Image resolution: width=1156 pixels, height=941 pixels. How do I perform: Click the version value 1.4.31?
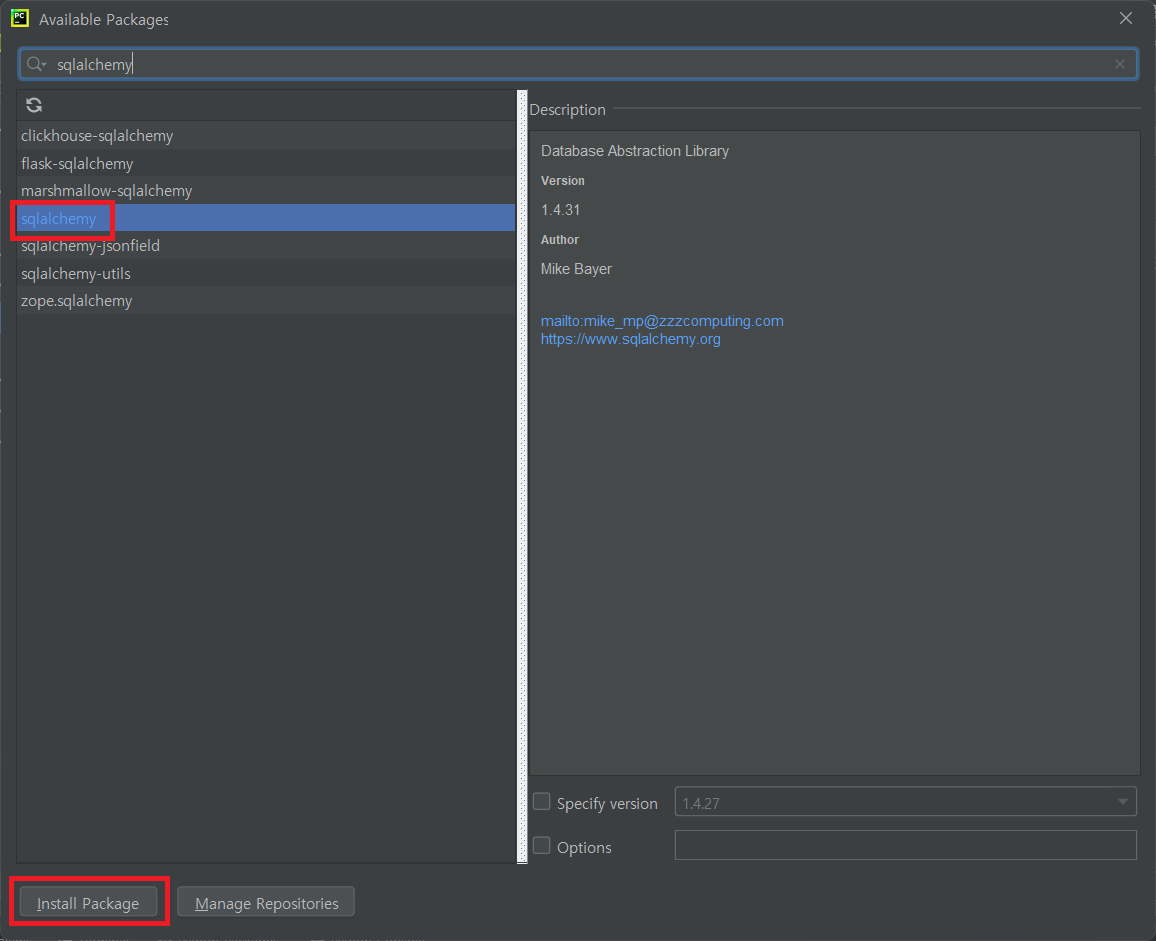(x=560, y=210)
